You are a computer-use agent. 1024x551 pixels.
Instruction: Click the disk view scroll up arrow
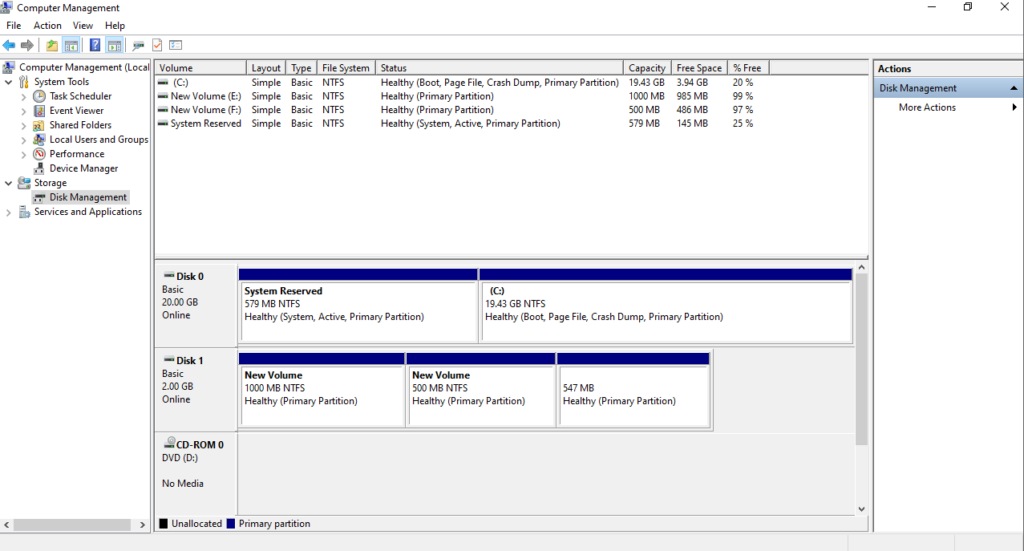(861, 268)
